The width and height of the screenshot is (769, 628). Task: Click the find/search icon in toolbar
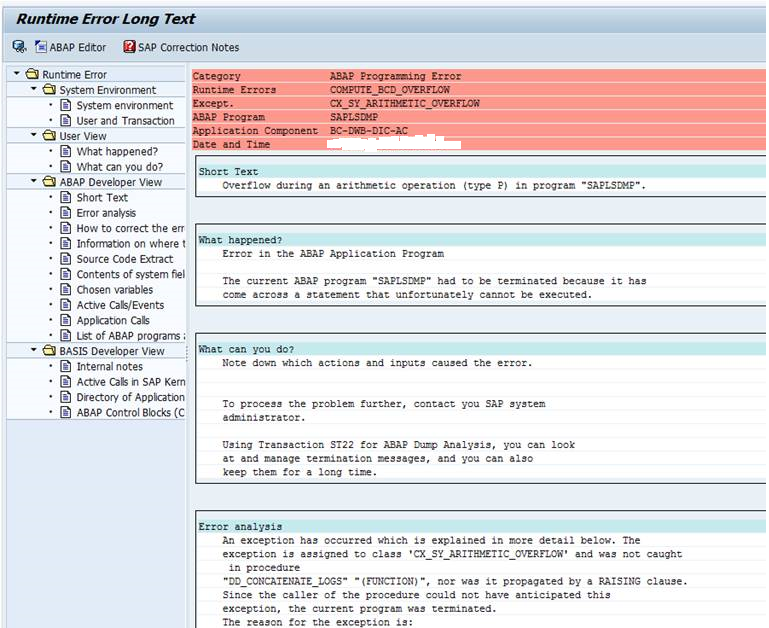coord(20,47)
